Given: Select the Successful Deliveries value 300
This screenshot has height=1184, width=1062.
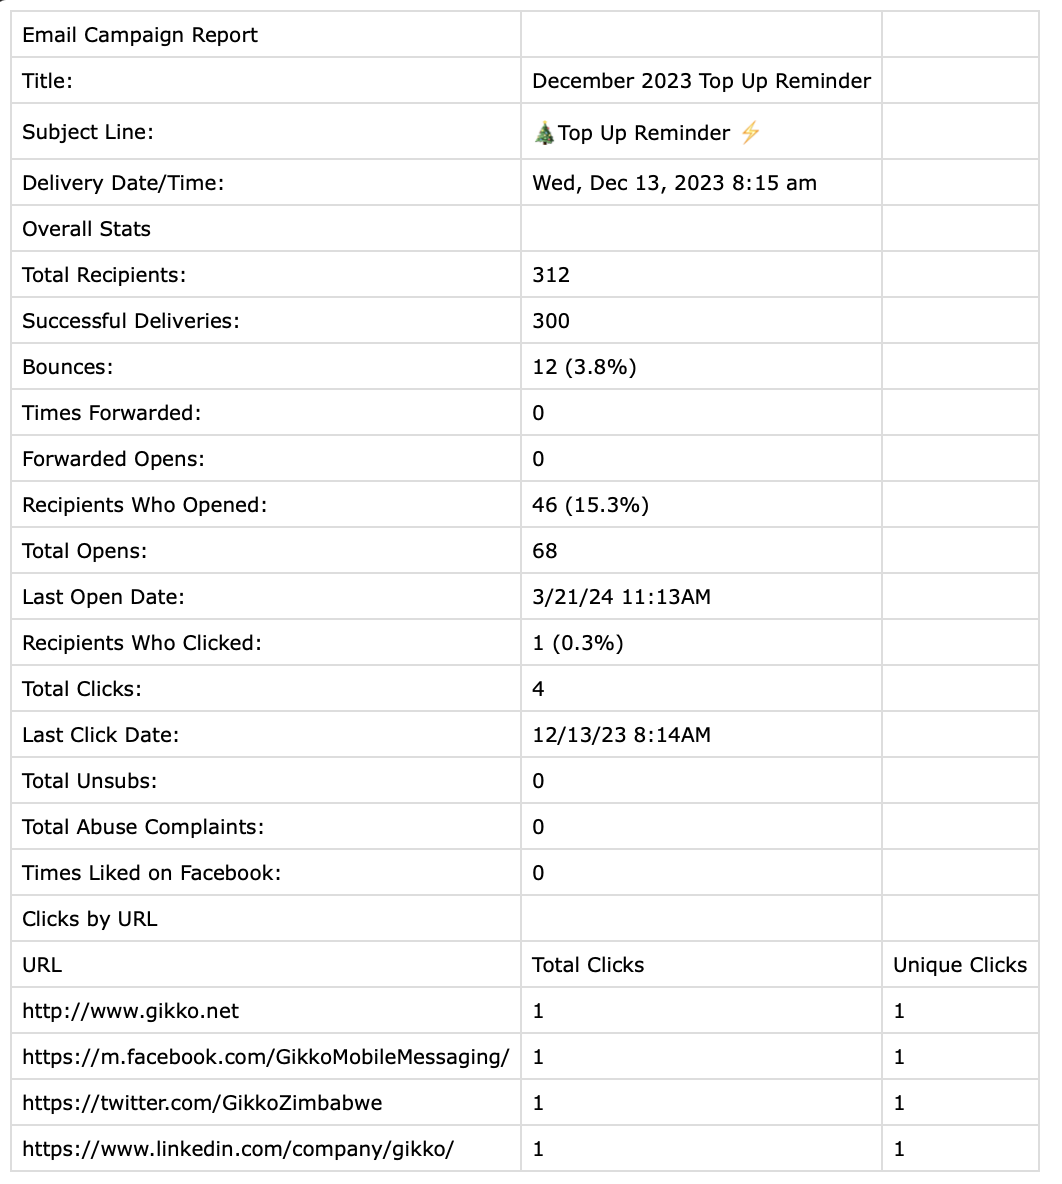Looking at the screenshot, I should [551, 321].
